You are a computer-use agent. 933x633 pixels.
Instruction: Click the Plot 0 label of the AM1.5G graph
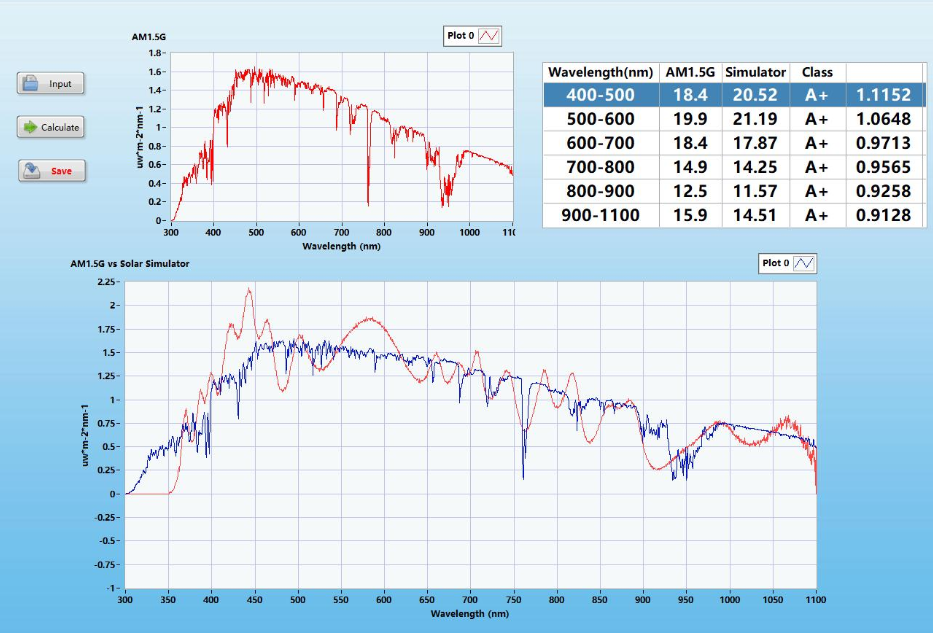point(461,36)
